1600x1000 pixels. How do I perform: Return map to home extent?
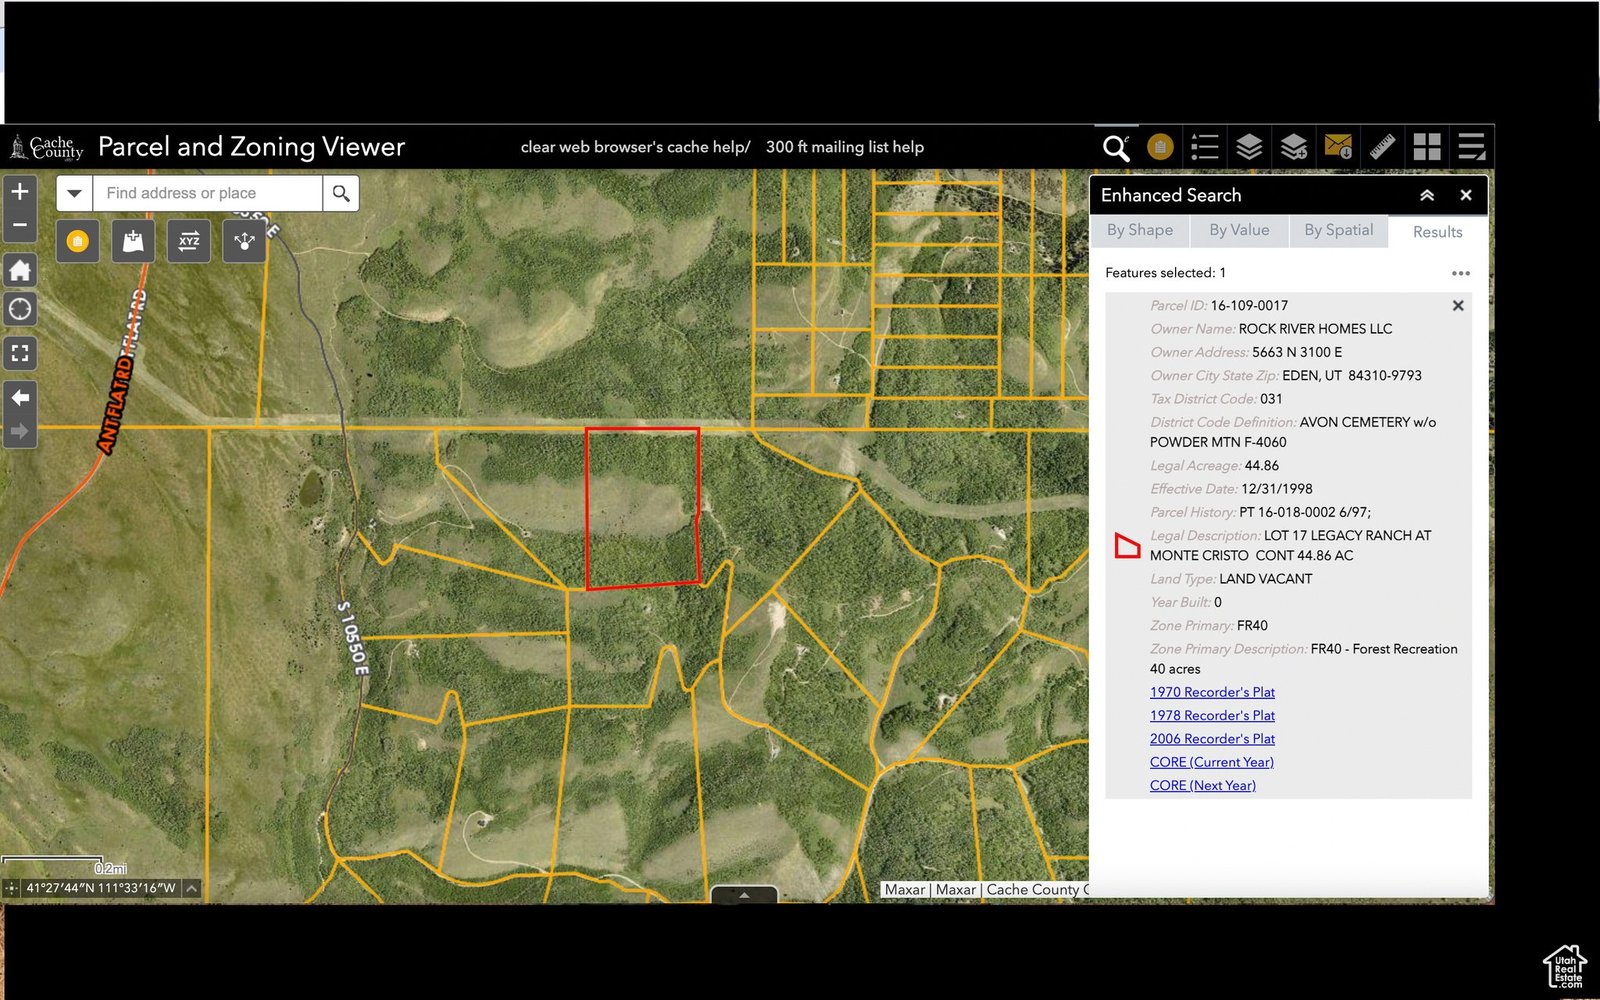click(20, 271)
